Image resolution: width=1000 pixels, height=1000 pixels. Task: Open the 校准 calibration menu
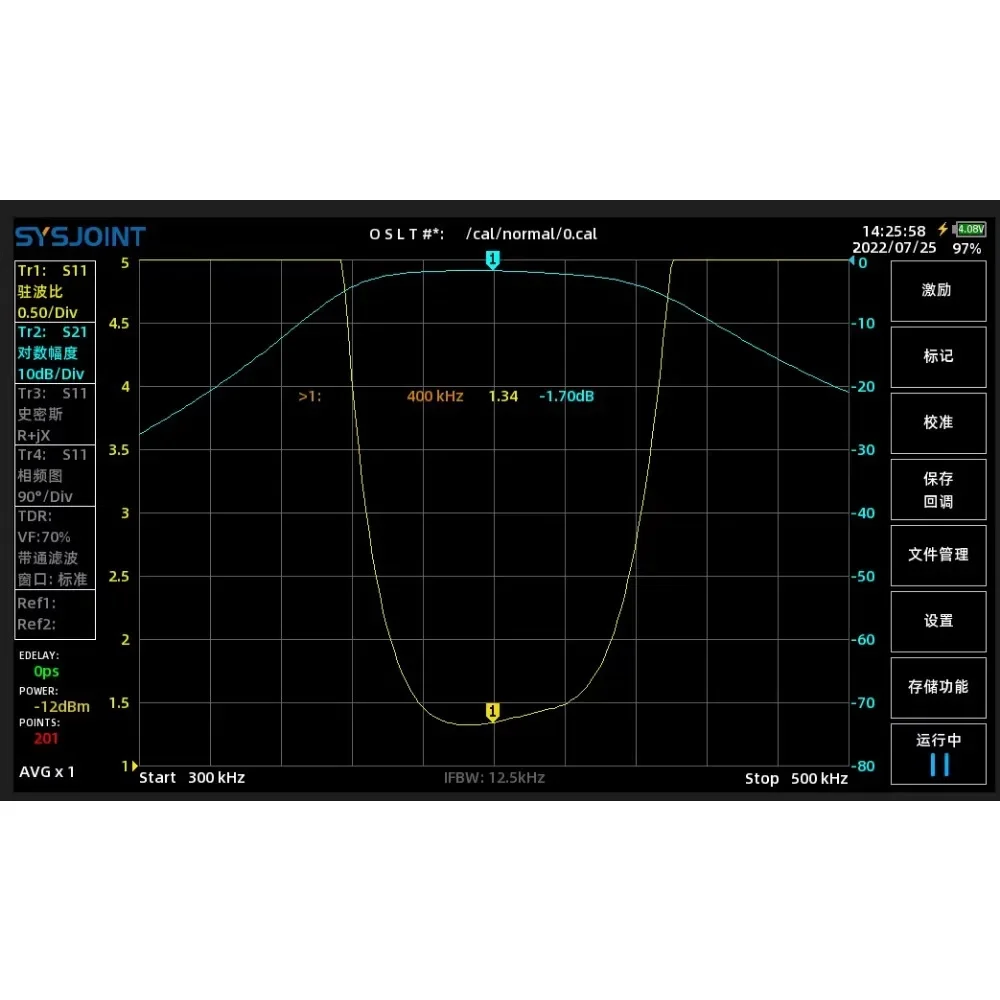(938, 423)
